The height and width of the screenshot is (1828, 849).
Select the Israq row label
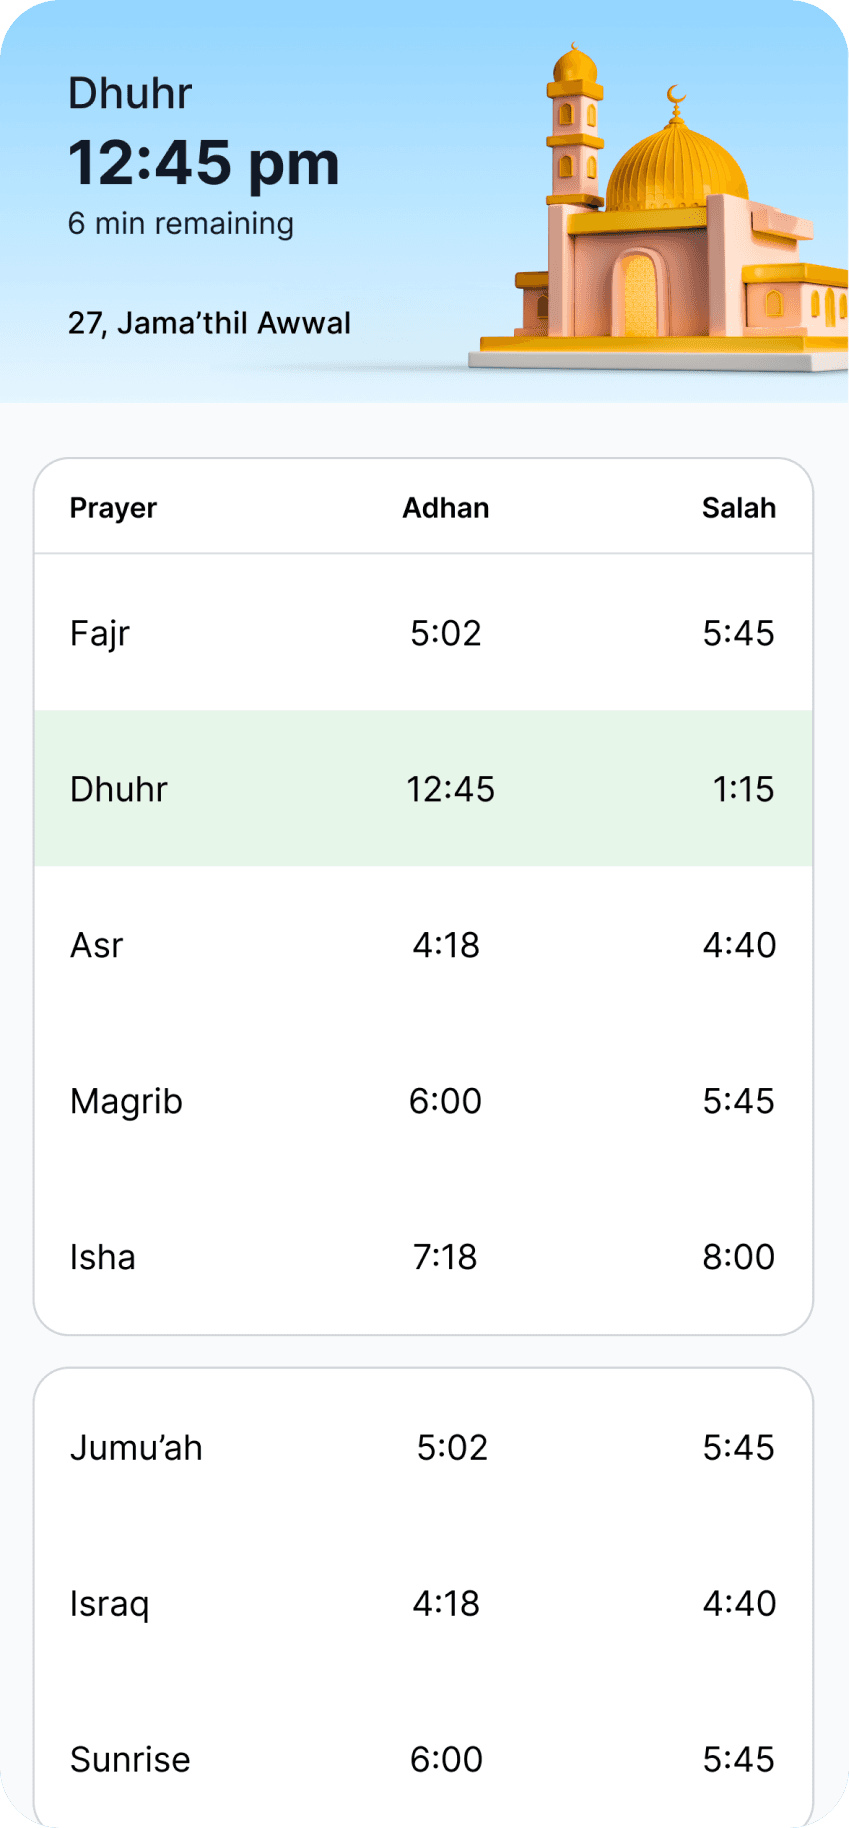point(109,1603)
